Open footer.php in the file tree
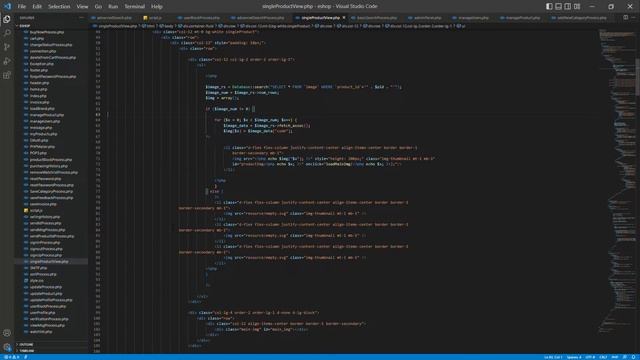Viewport: 640px width, 360px height. click(39, 70)
